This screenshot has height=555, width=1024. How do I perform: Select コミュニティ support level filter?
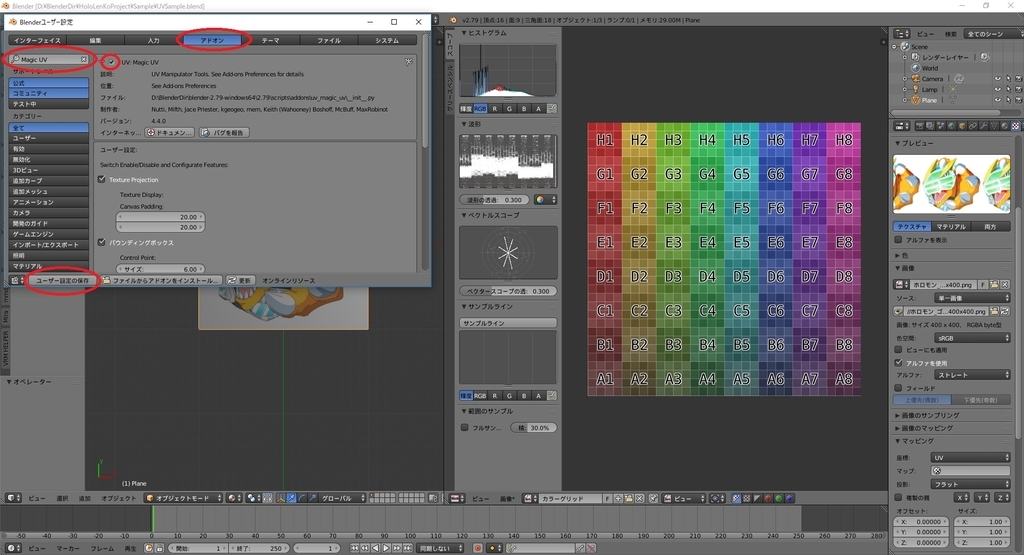point(49,93)
